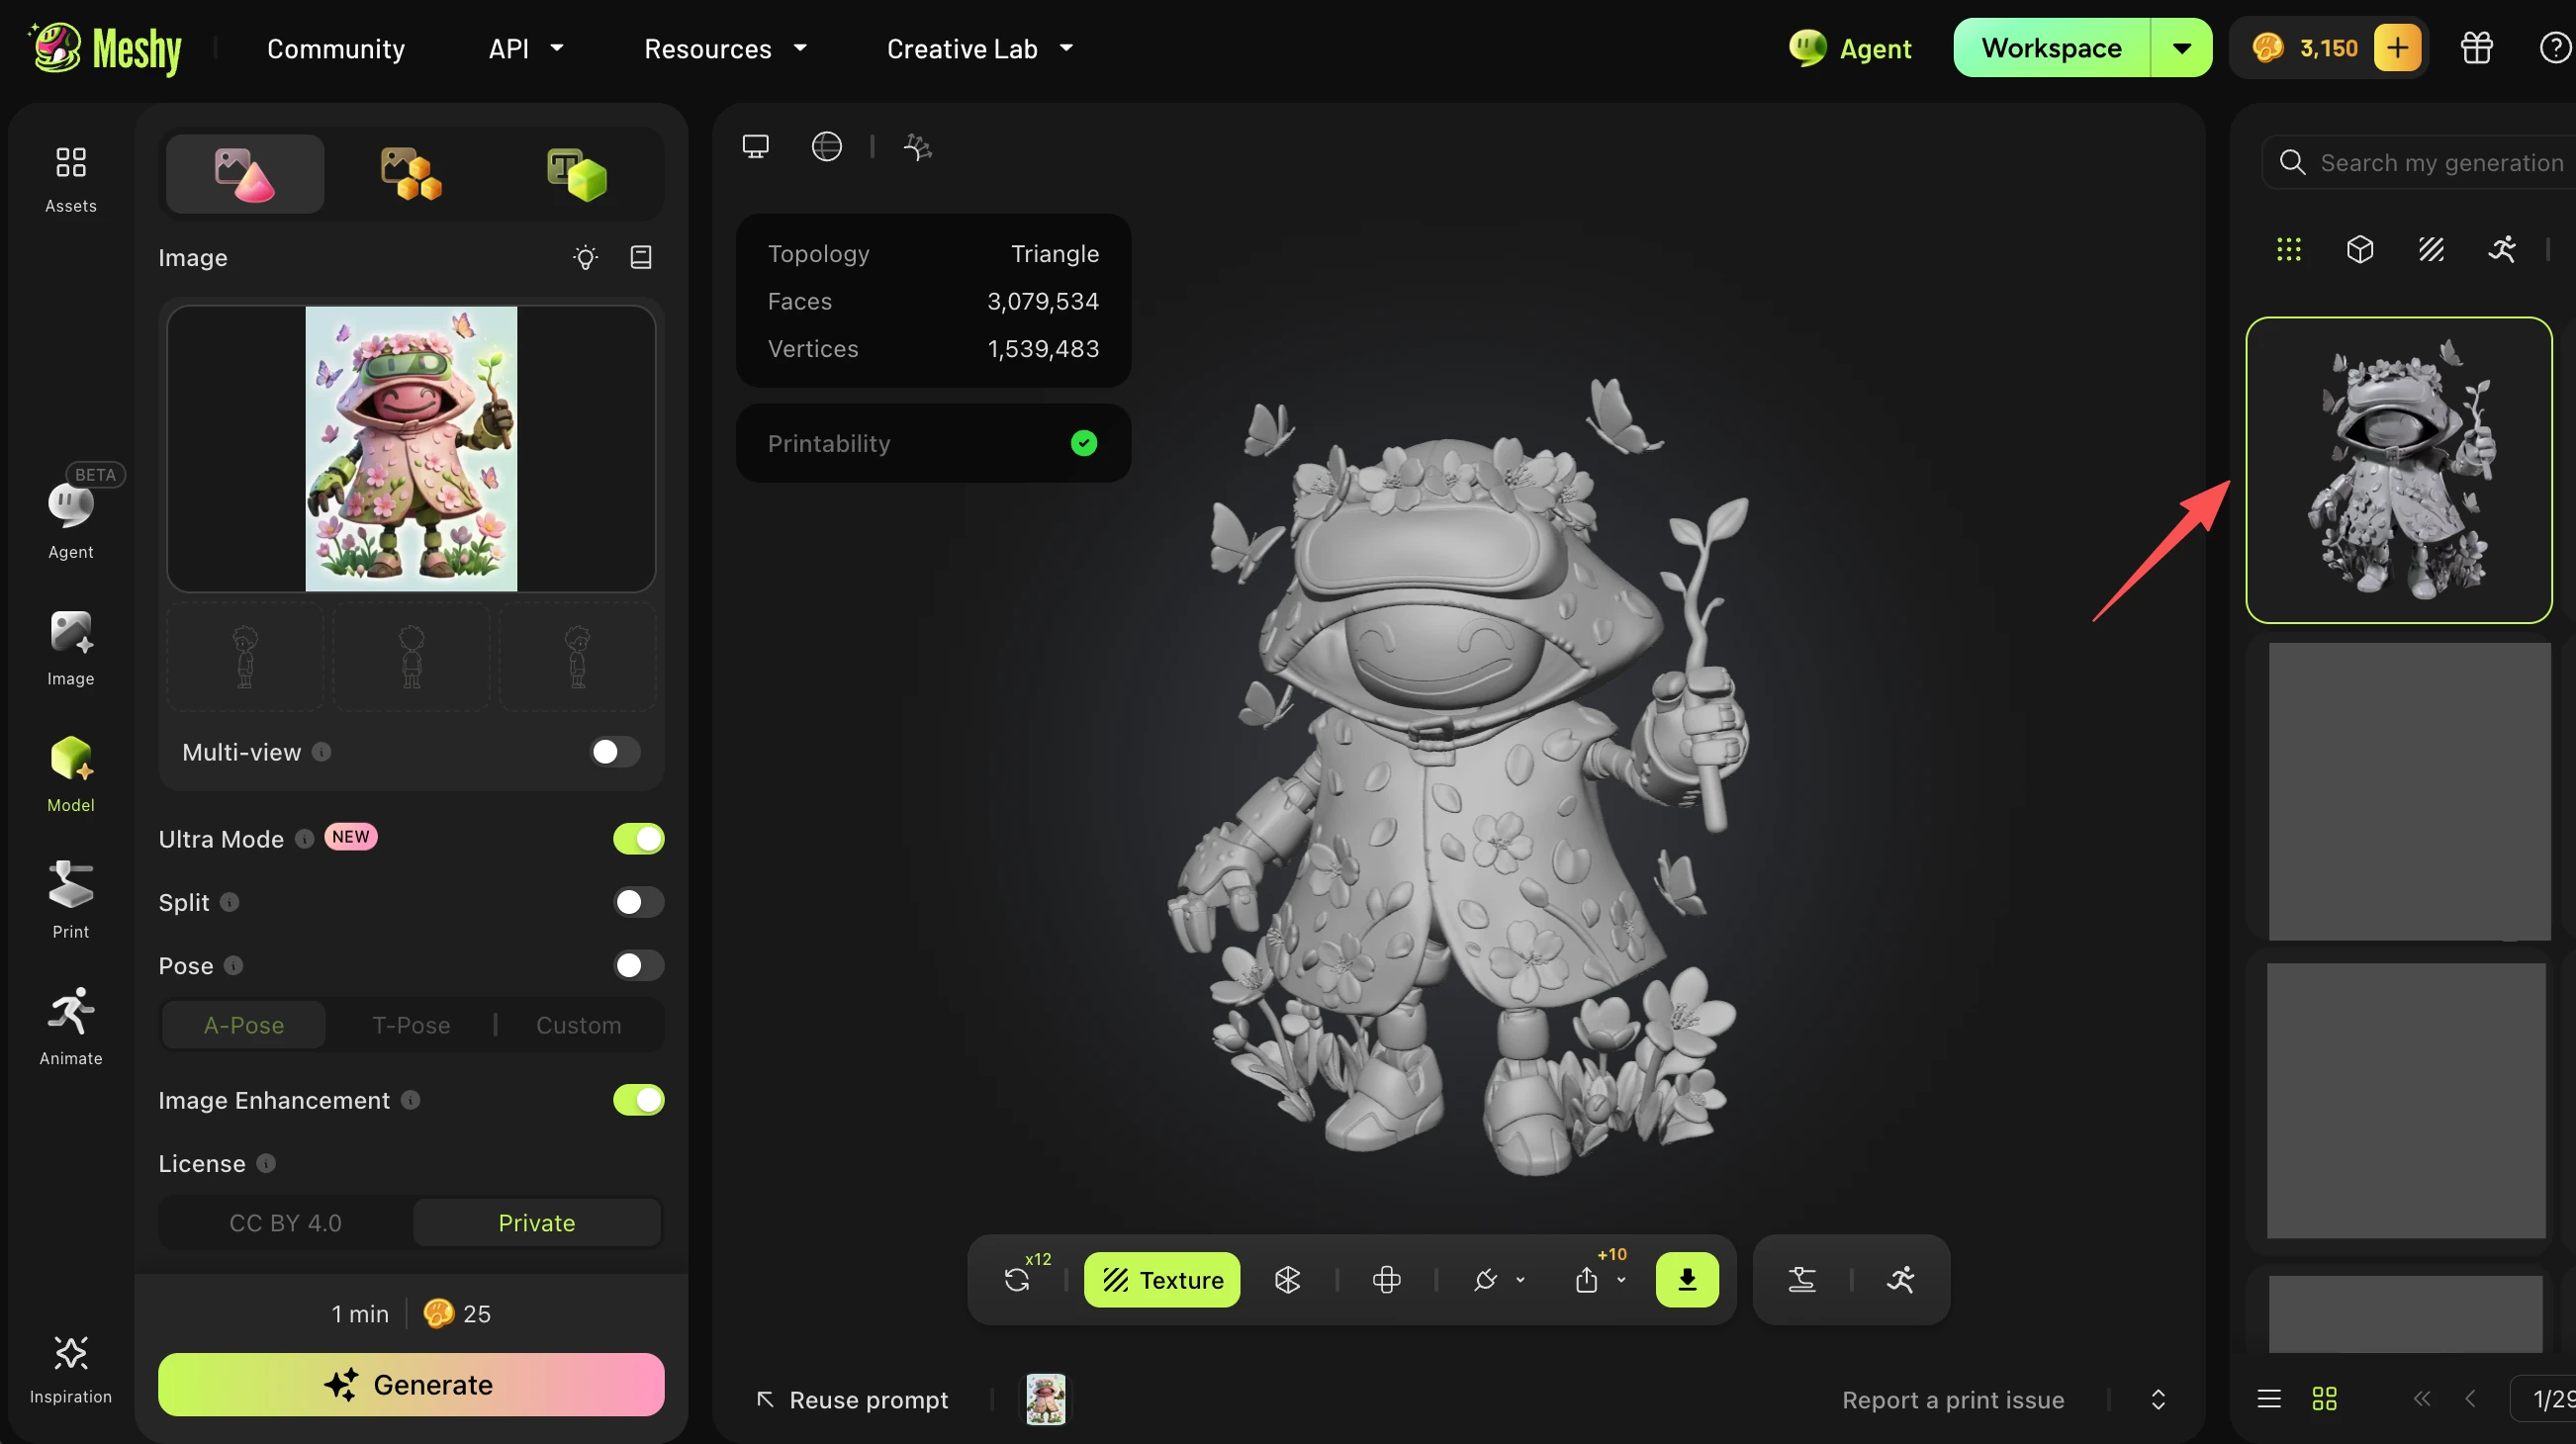
Task: Click the regenerate x12 icon
Action: point(1017,1279)
